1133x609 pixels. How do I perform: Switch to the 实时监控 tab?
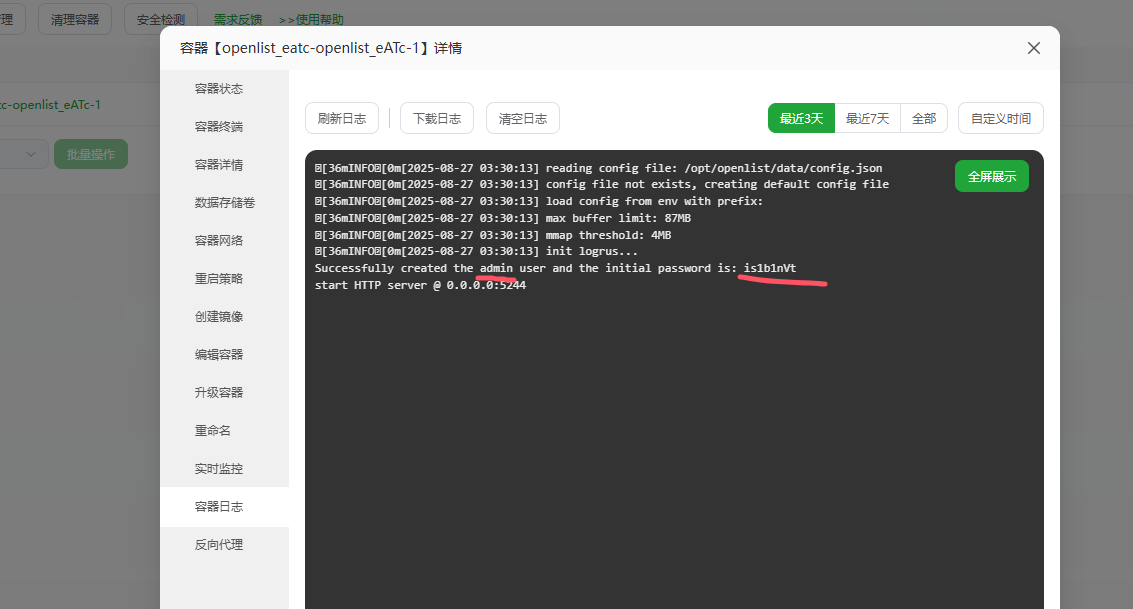click(x=219, y=469)
